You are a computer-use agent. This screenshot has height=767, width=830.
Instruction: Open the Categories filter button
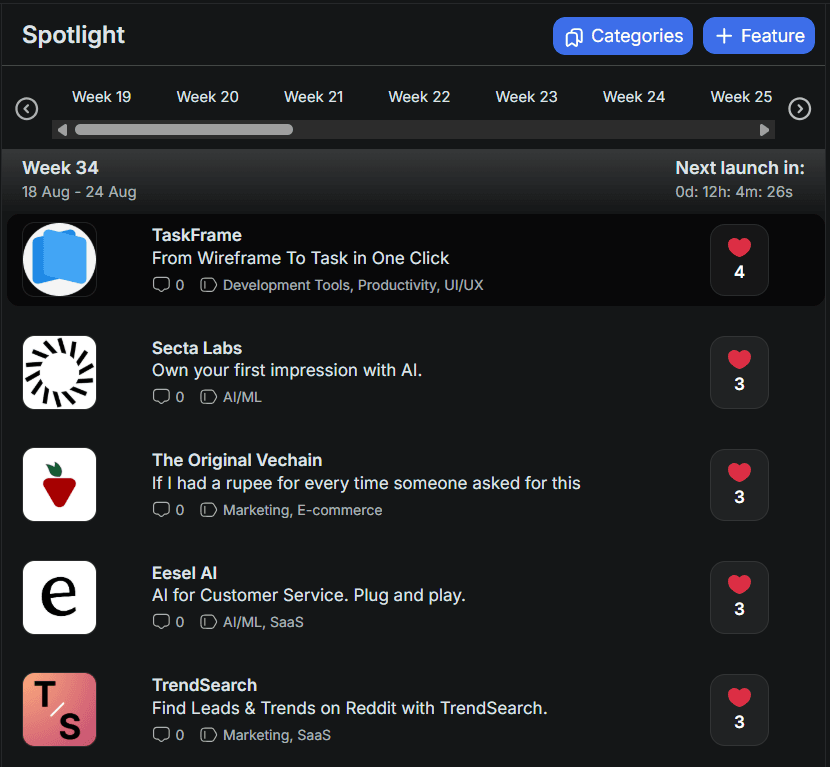coord(623,36)
